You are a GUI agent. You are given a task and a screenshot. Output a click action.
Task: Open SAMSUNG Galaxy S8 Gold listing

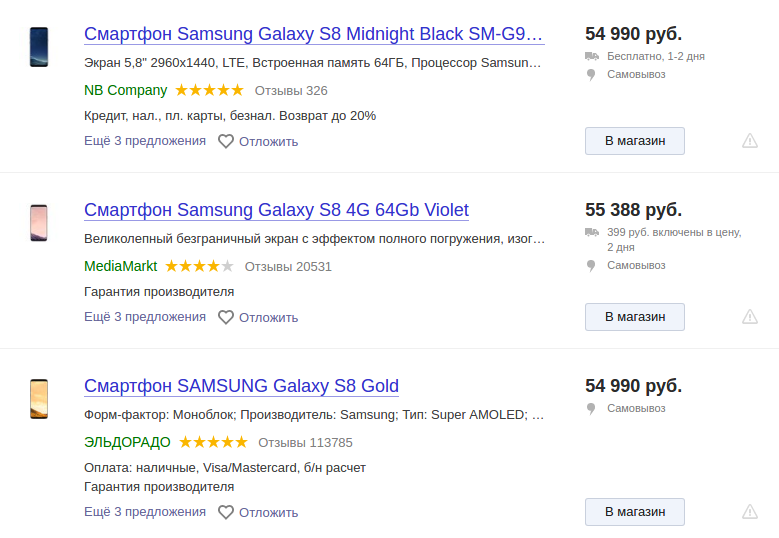241,386
